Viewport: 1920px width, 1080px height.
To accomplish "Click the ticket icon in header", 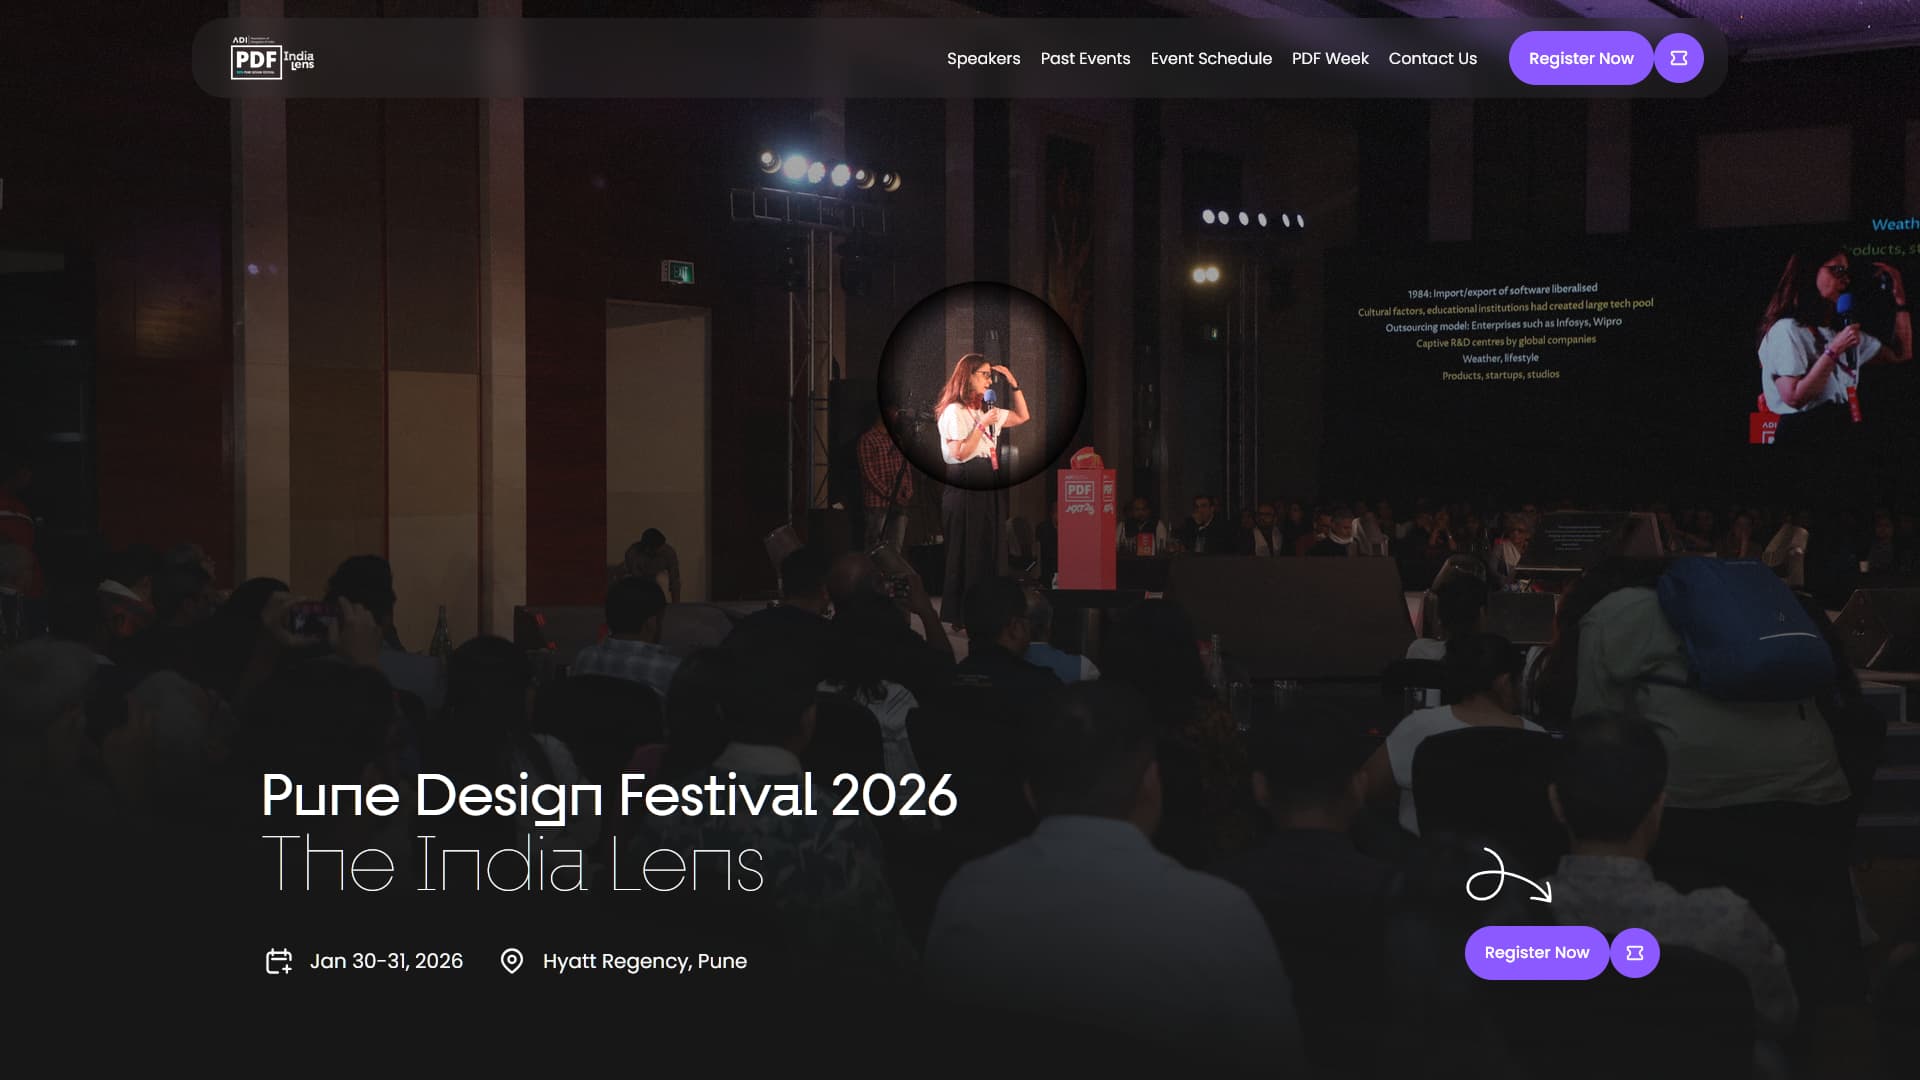I will (x=1679, y=58).
